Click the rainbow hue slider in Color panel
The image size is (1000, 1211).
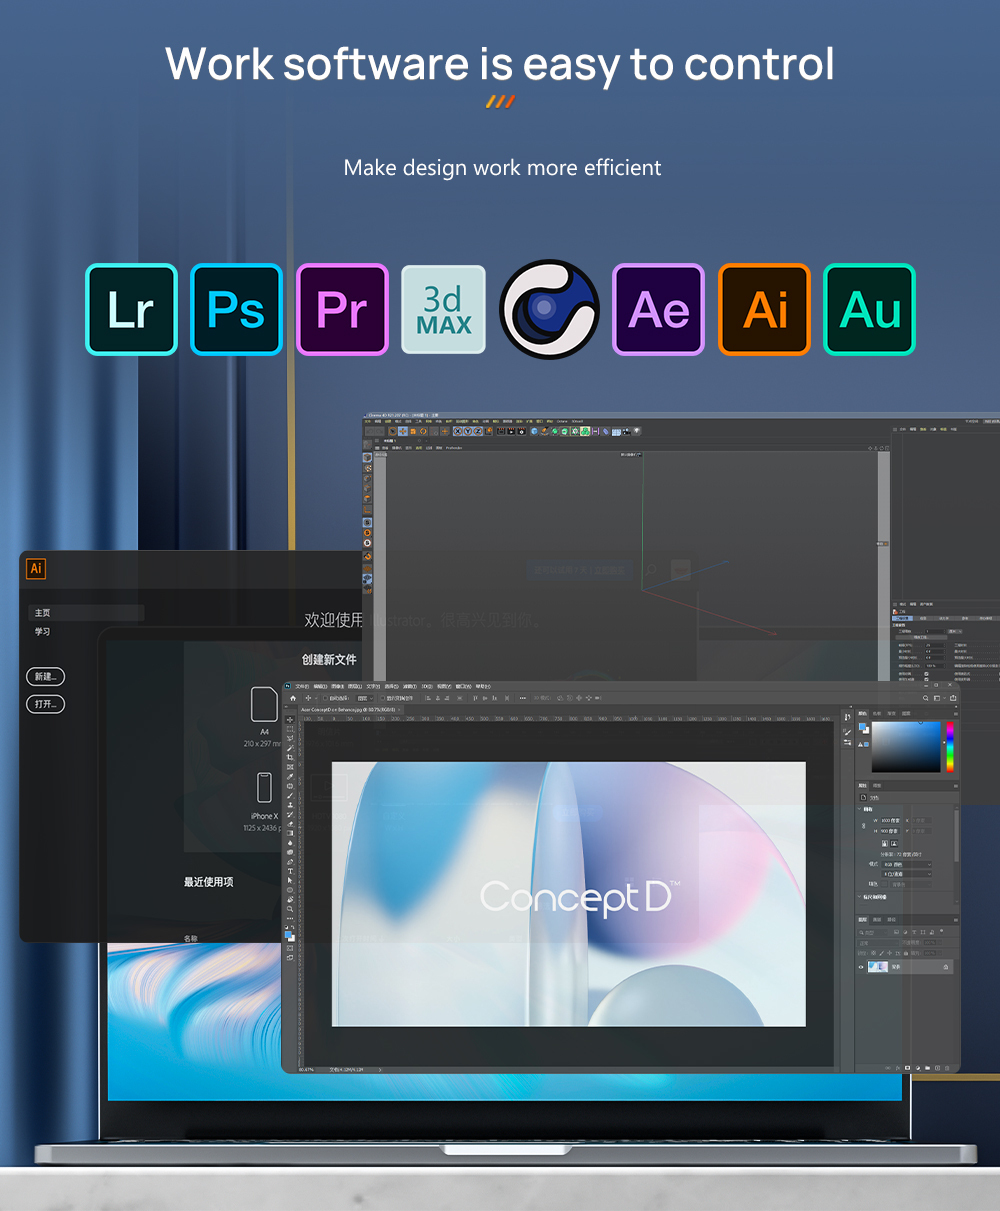tap(949, 746)
